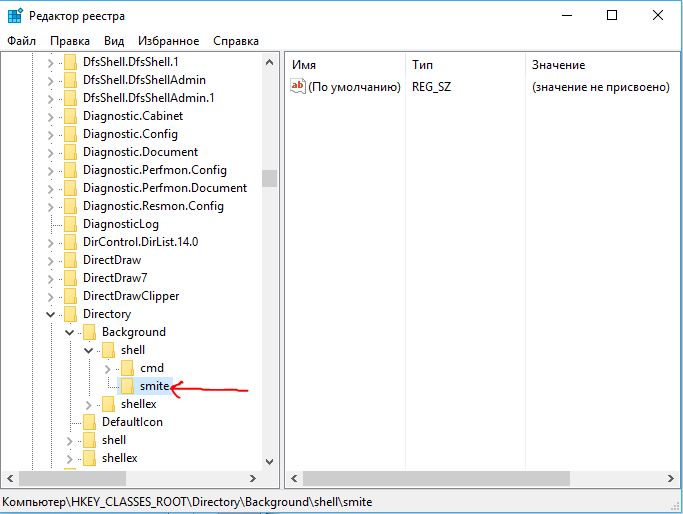Select the (По умолчанию) value
The image size is (683, 514).
pos(354,87)
